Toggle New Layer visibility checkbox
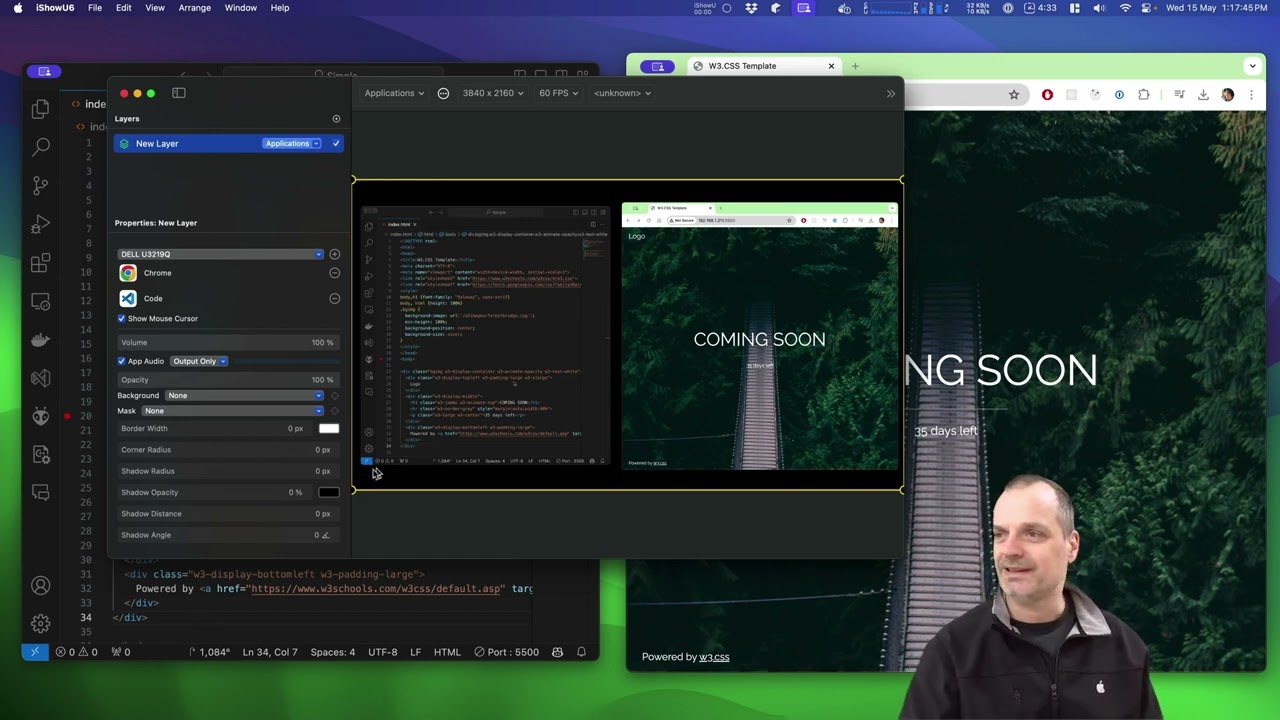 pos(336,144)
